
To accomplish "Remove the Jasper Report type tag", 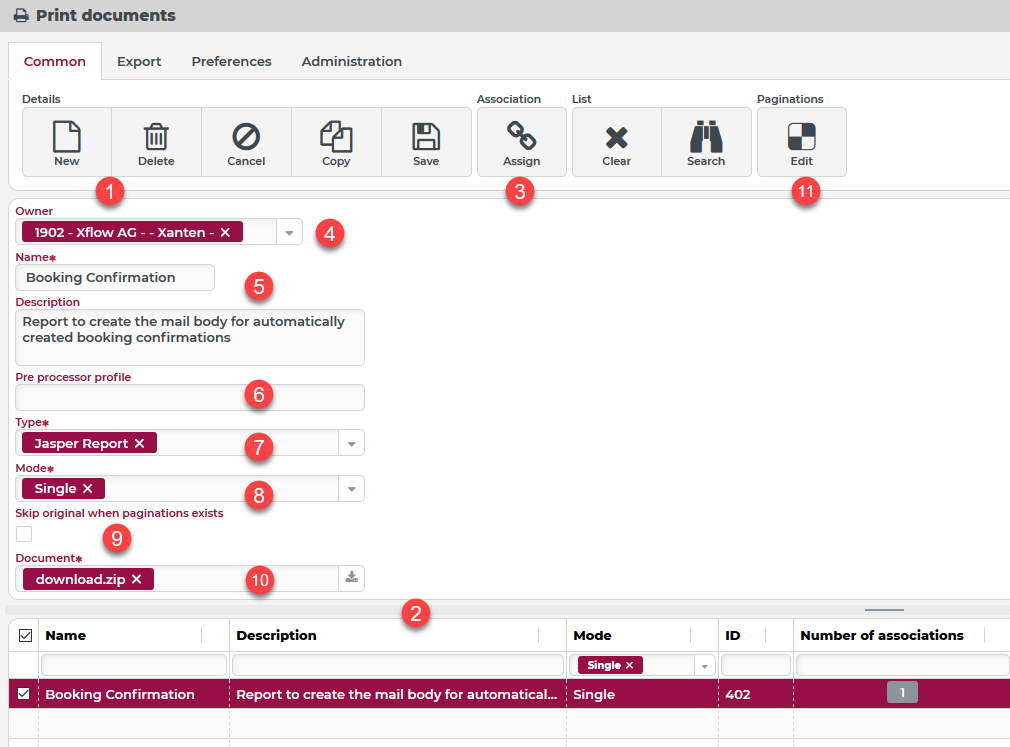I will [139, 443].
